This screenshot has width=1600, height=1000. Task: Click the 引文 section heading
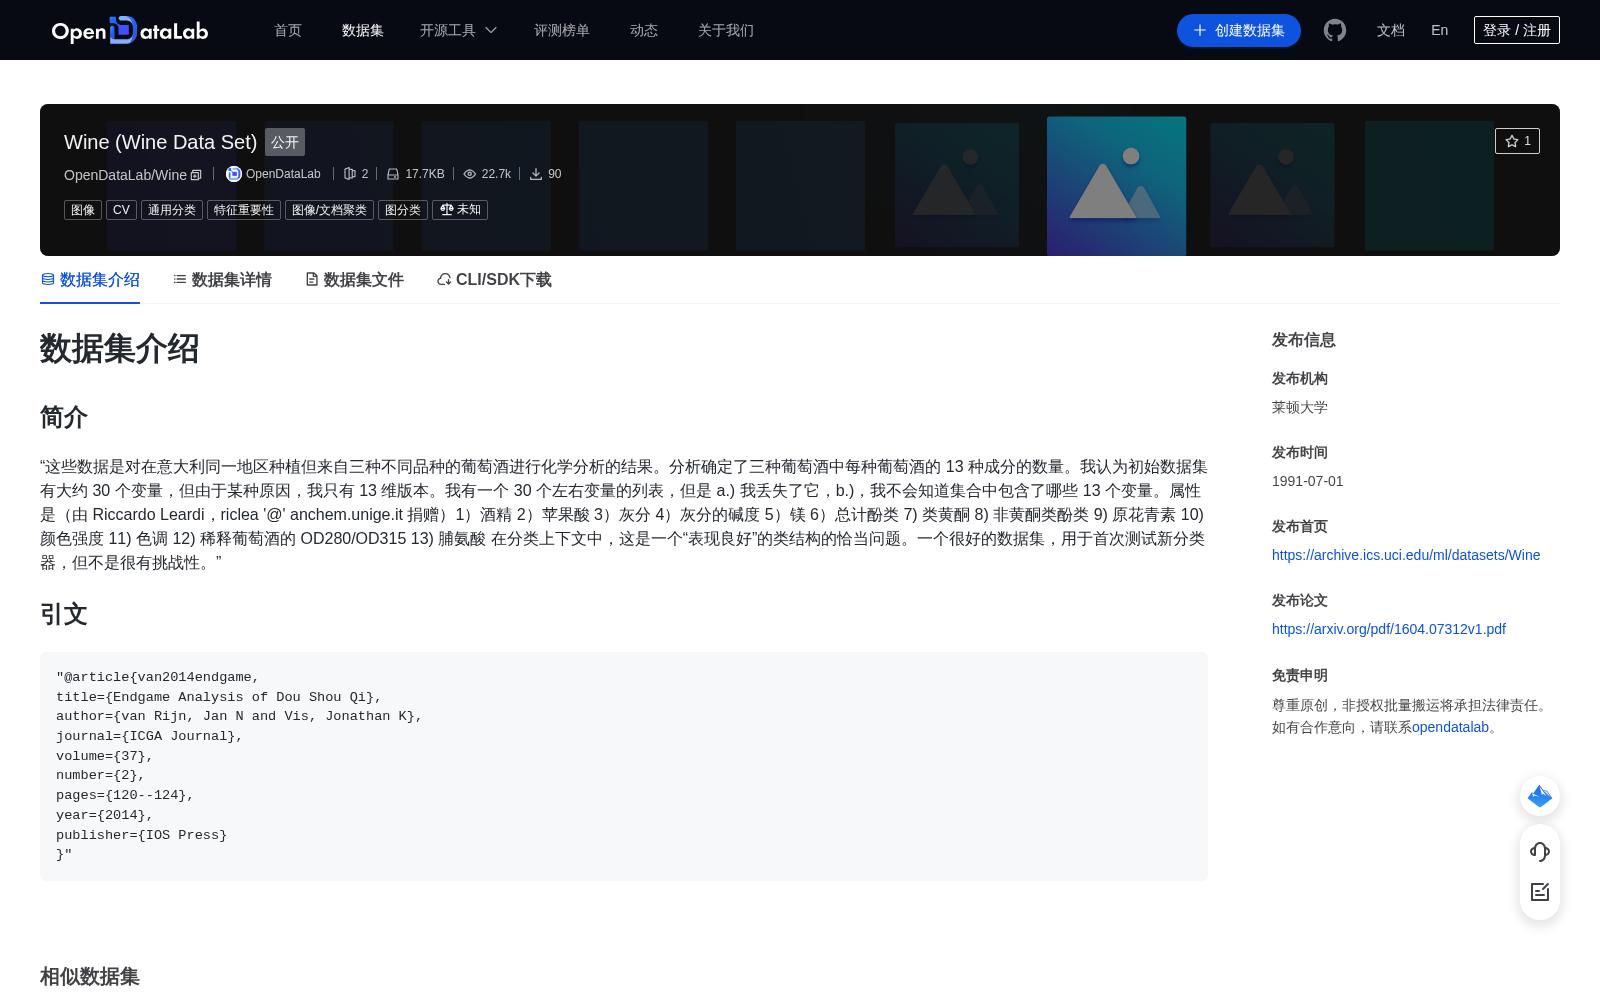[x=64, y=614]
